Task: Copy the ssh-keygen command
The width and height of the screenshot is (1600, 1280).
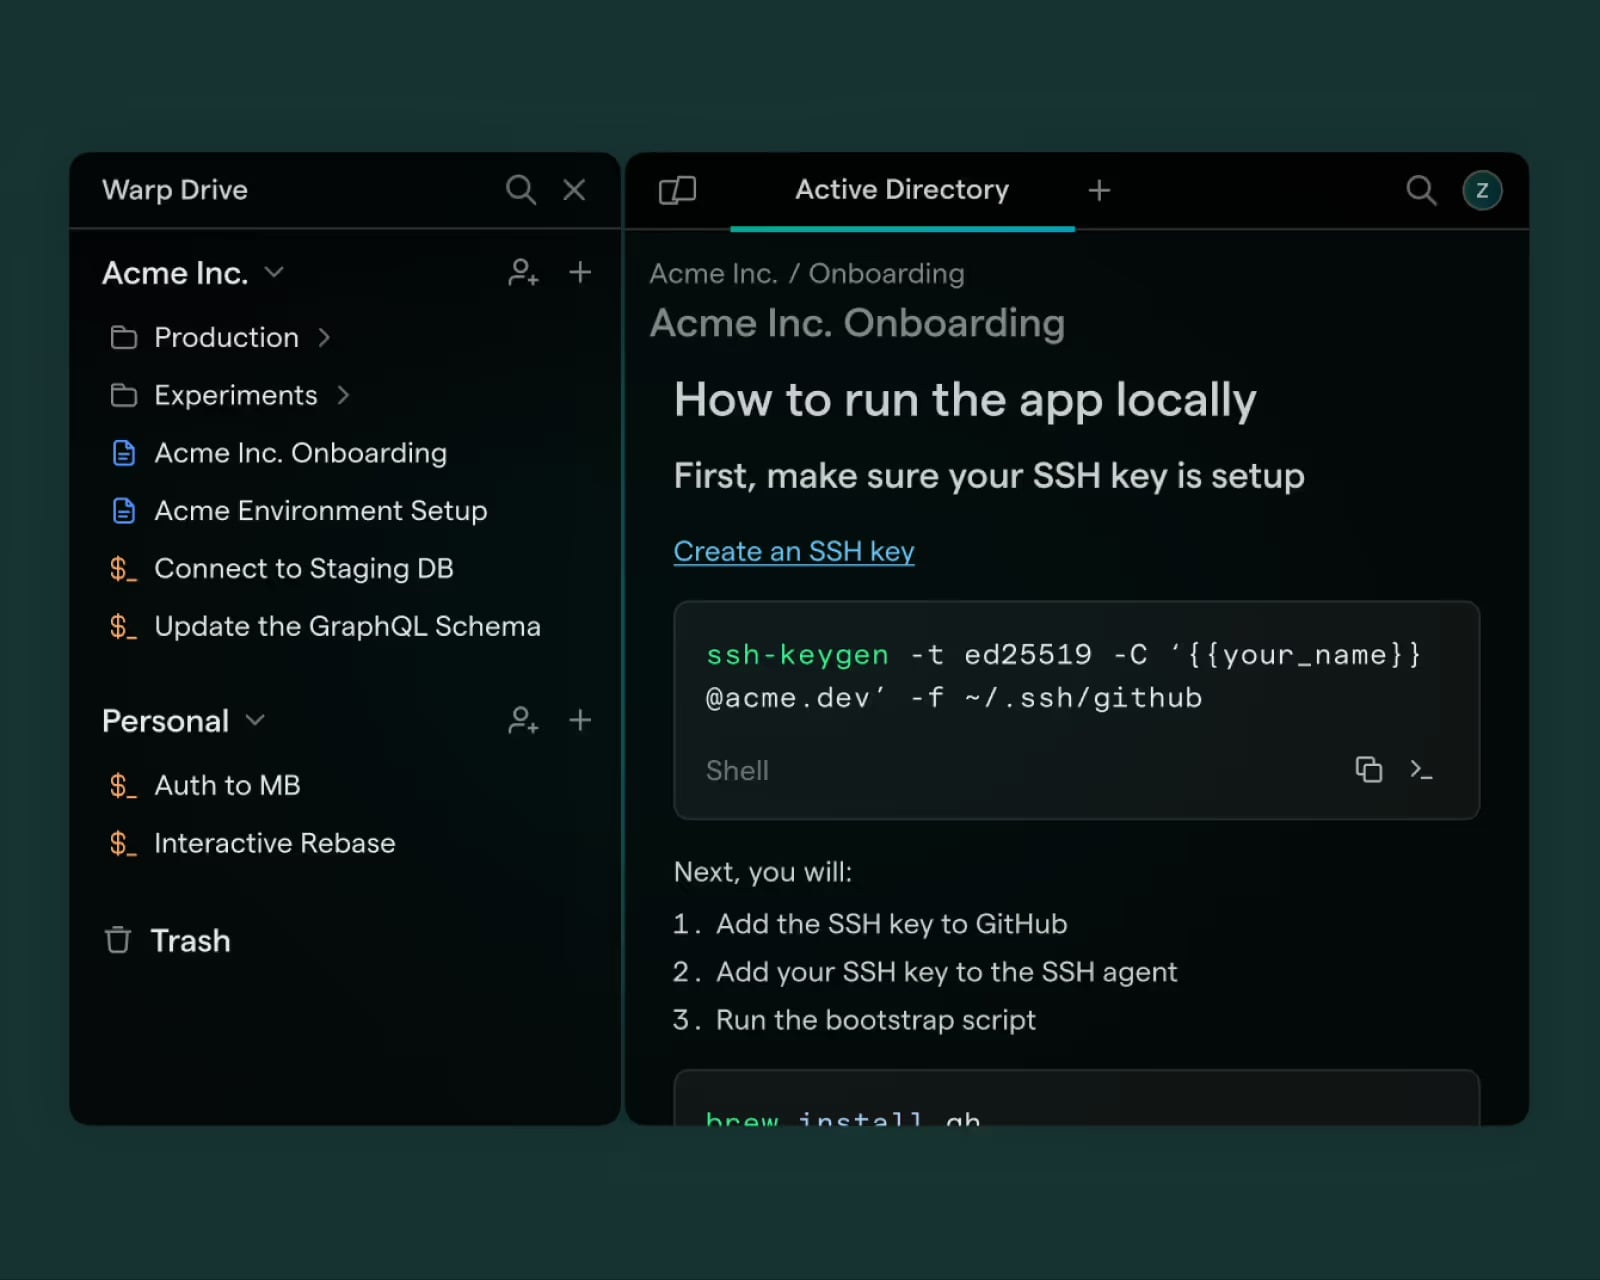Action: coord(1368,770)
